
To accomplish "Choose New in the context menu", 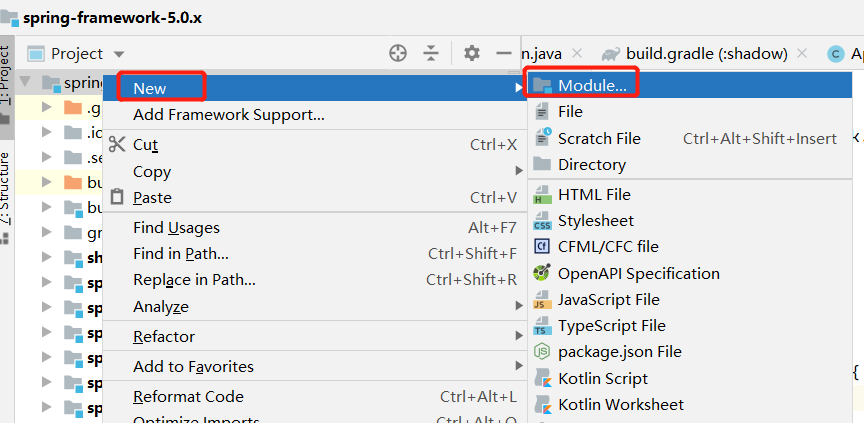I will (x=314, y=88).
